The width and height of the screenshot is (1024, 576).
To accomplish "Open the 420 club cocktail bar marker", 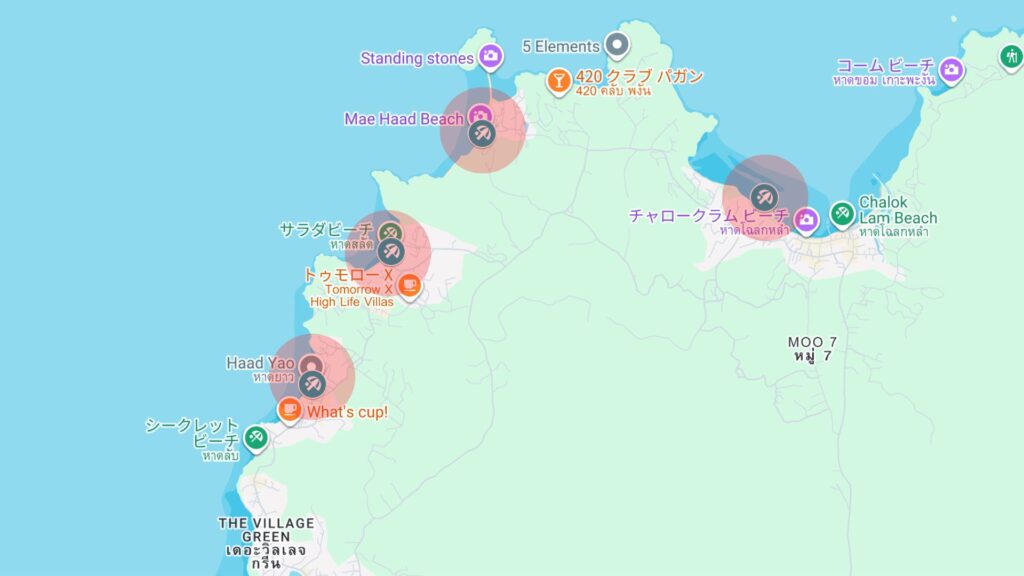I will click(559, 79).
